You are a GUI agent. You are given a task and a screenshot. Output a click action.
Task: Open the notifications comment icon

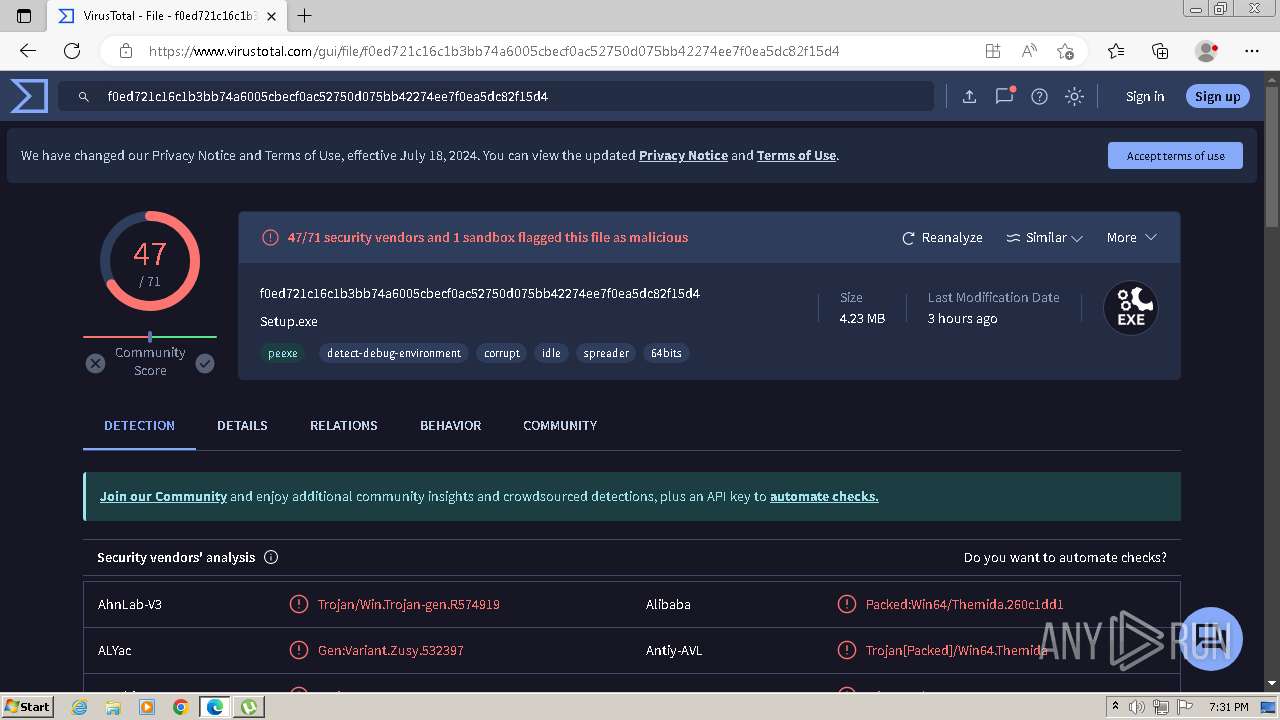click(x=1005, y=96)
